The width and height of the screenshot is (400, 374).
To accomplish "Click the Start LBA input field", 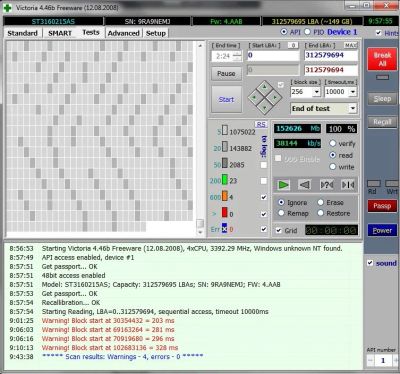I will pyautogui.click(x=273, y=55).
